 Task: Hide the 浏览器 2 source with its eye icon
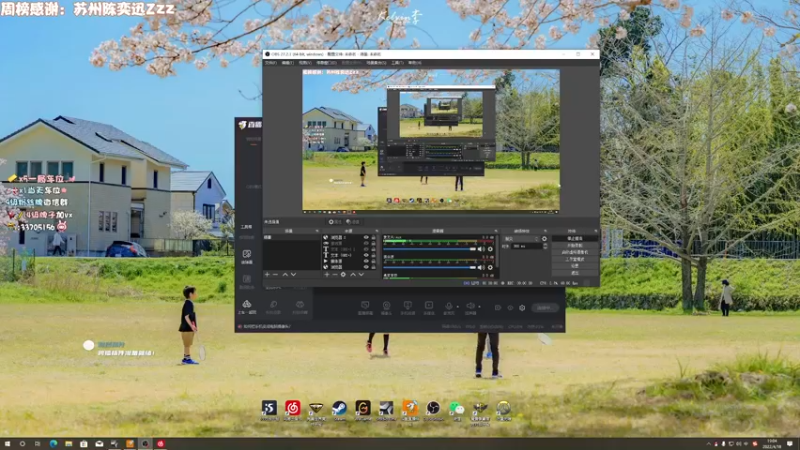[x=366, y=237]
